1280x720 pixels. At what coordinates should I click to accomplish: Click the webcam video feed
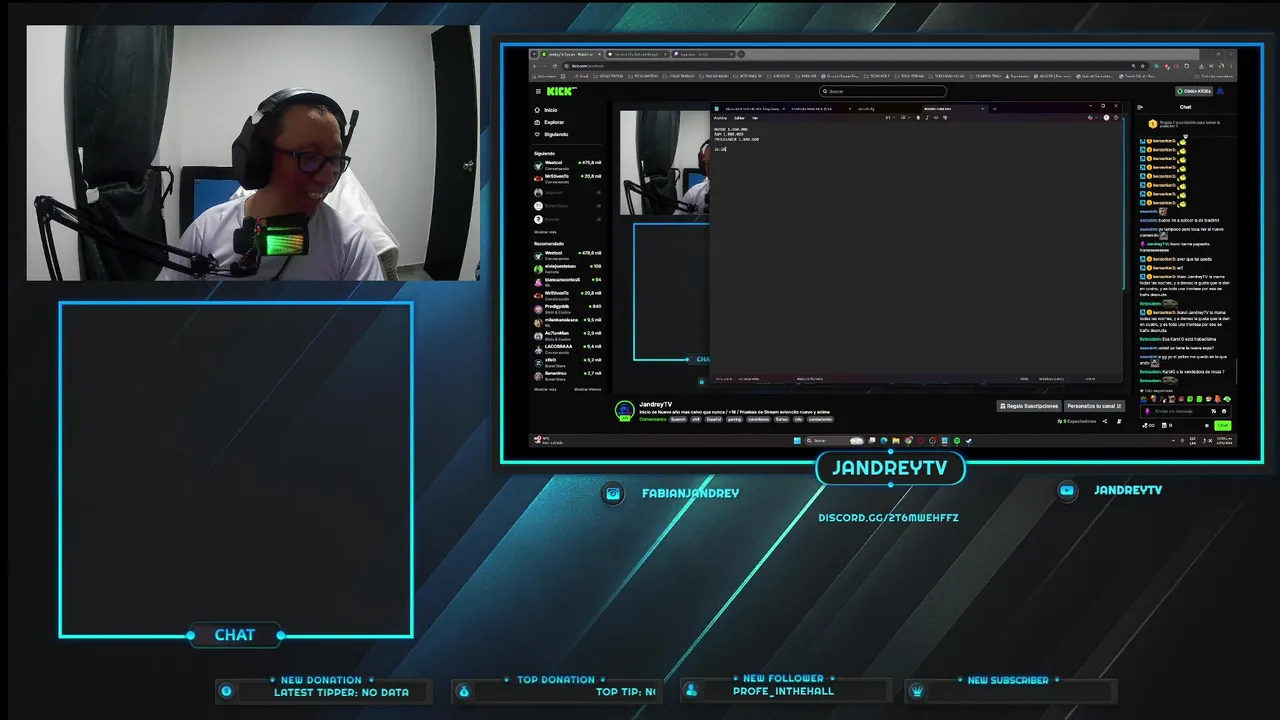tap(253, 153)
